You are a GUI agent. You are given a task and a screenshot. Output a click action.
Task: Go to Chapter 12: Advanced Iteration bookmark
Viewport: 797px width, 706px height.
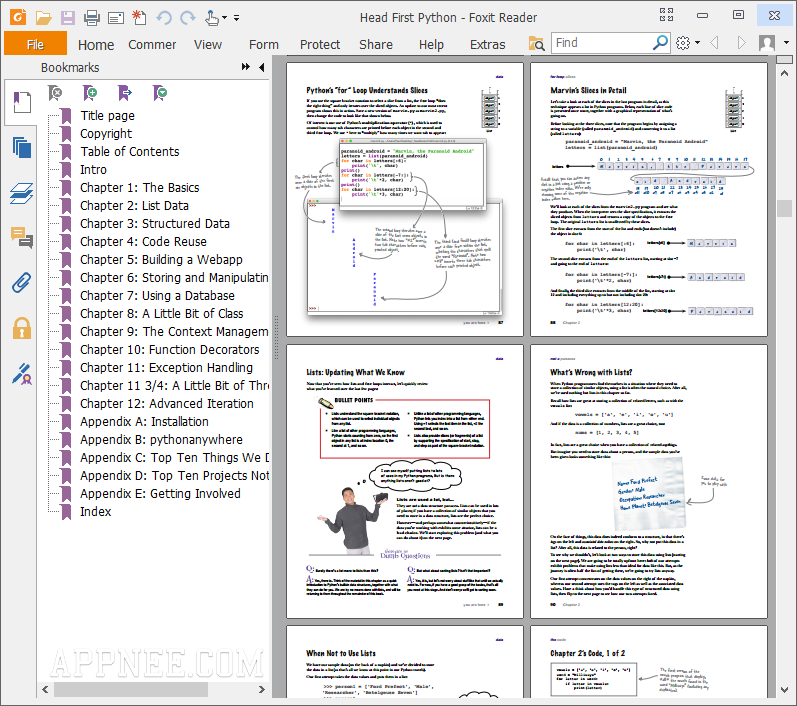point(167,404)
